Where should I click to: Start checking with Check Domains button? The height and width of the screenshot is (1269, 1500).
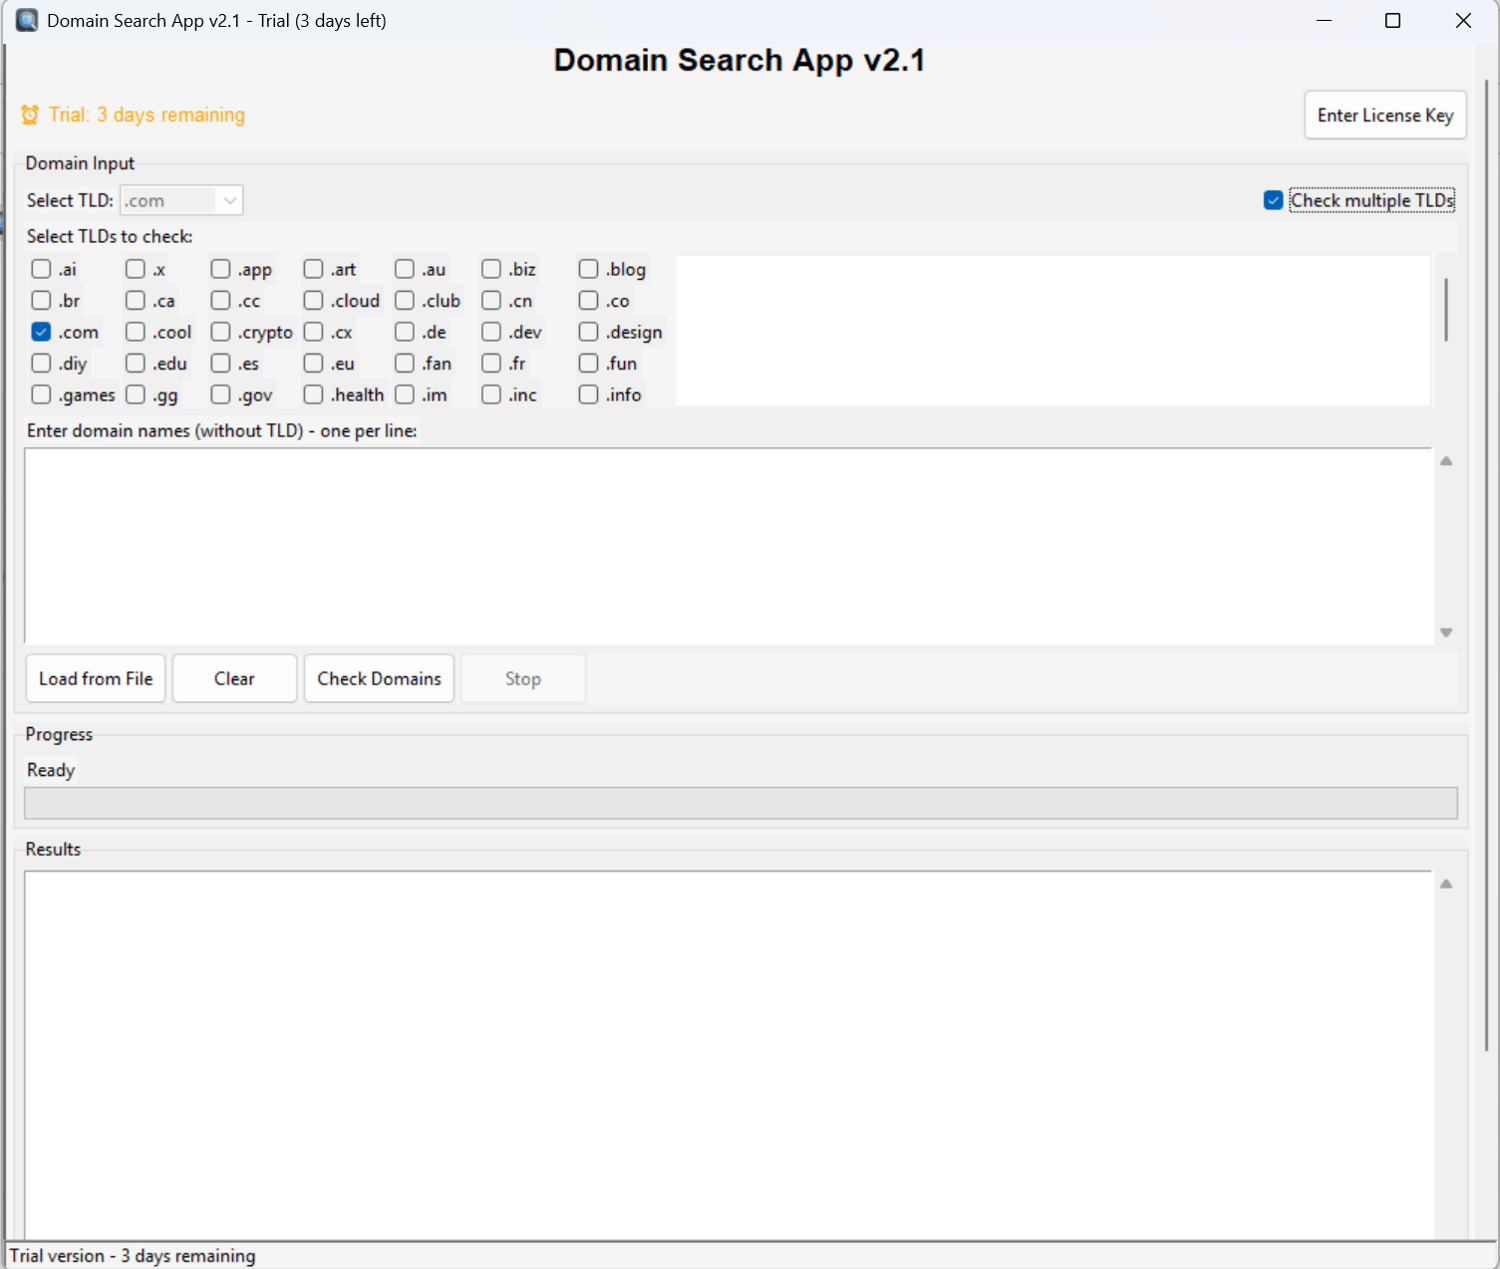click(379, 678)
